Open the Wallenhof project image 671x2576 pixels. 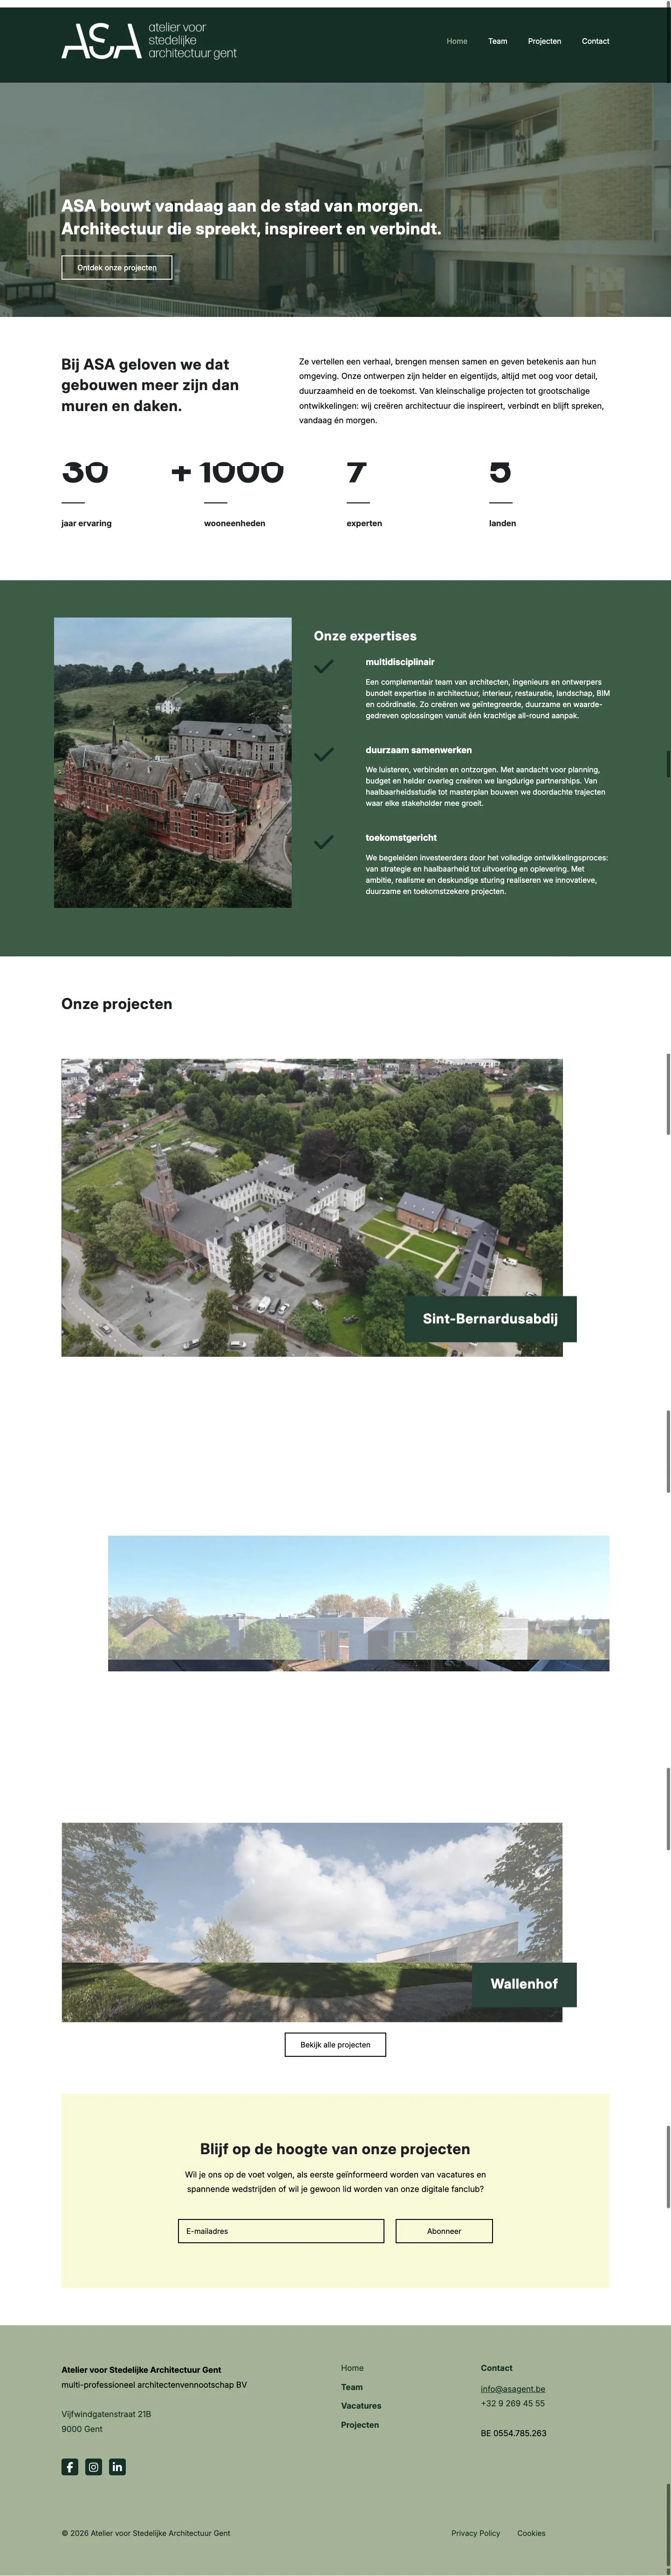click(x=312, y=1922)
